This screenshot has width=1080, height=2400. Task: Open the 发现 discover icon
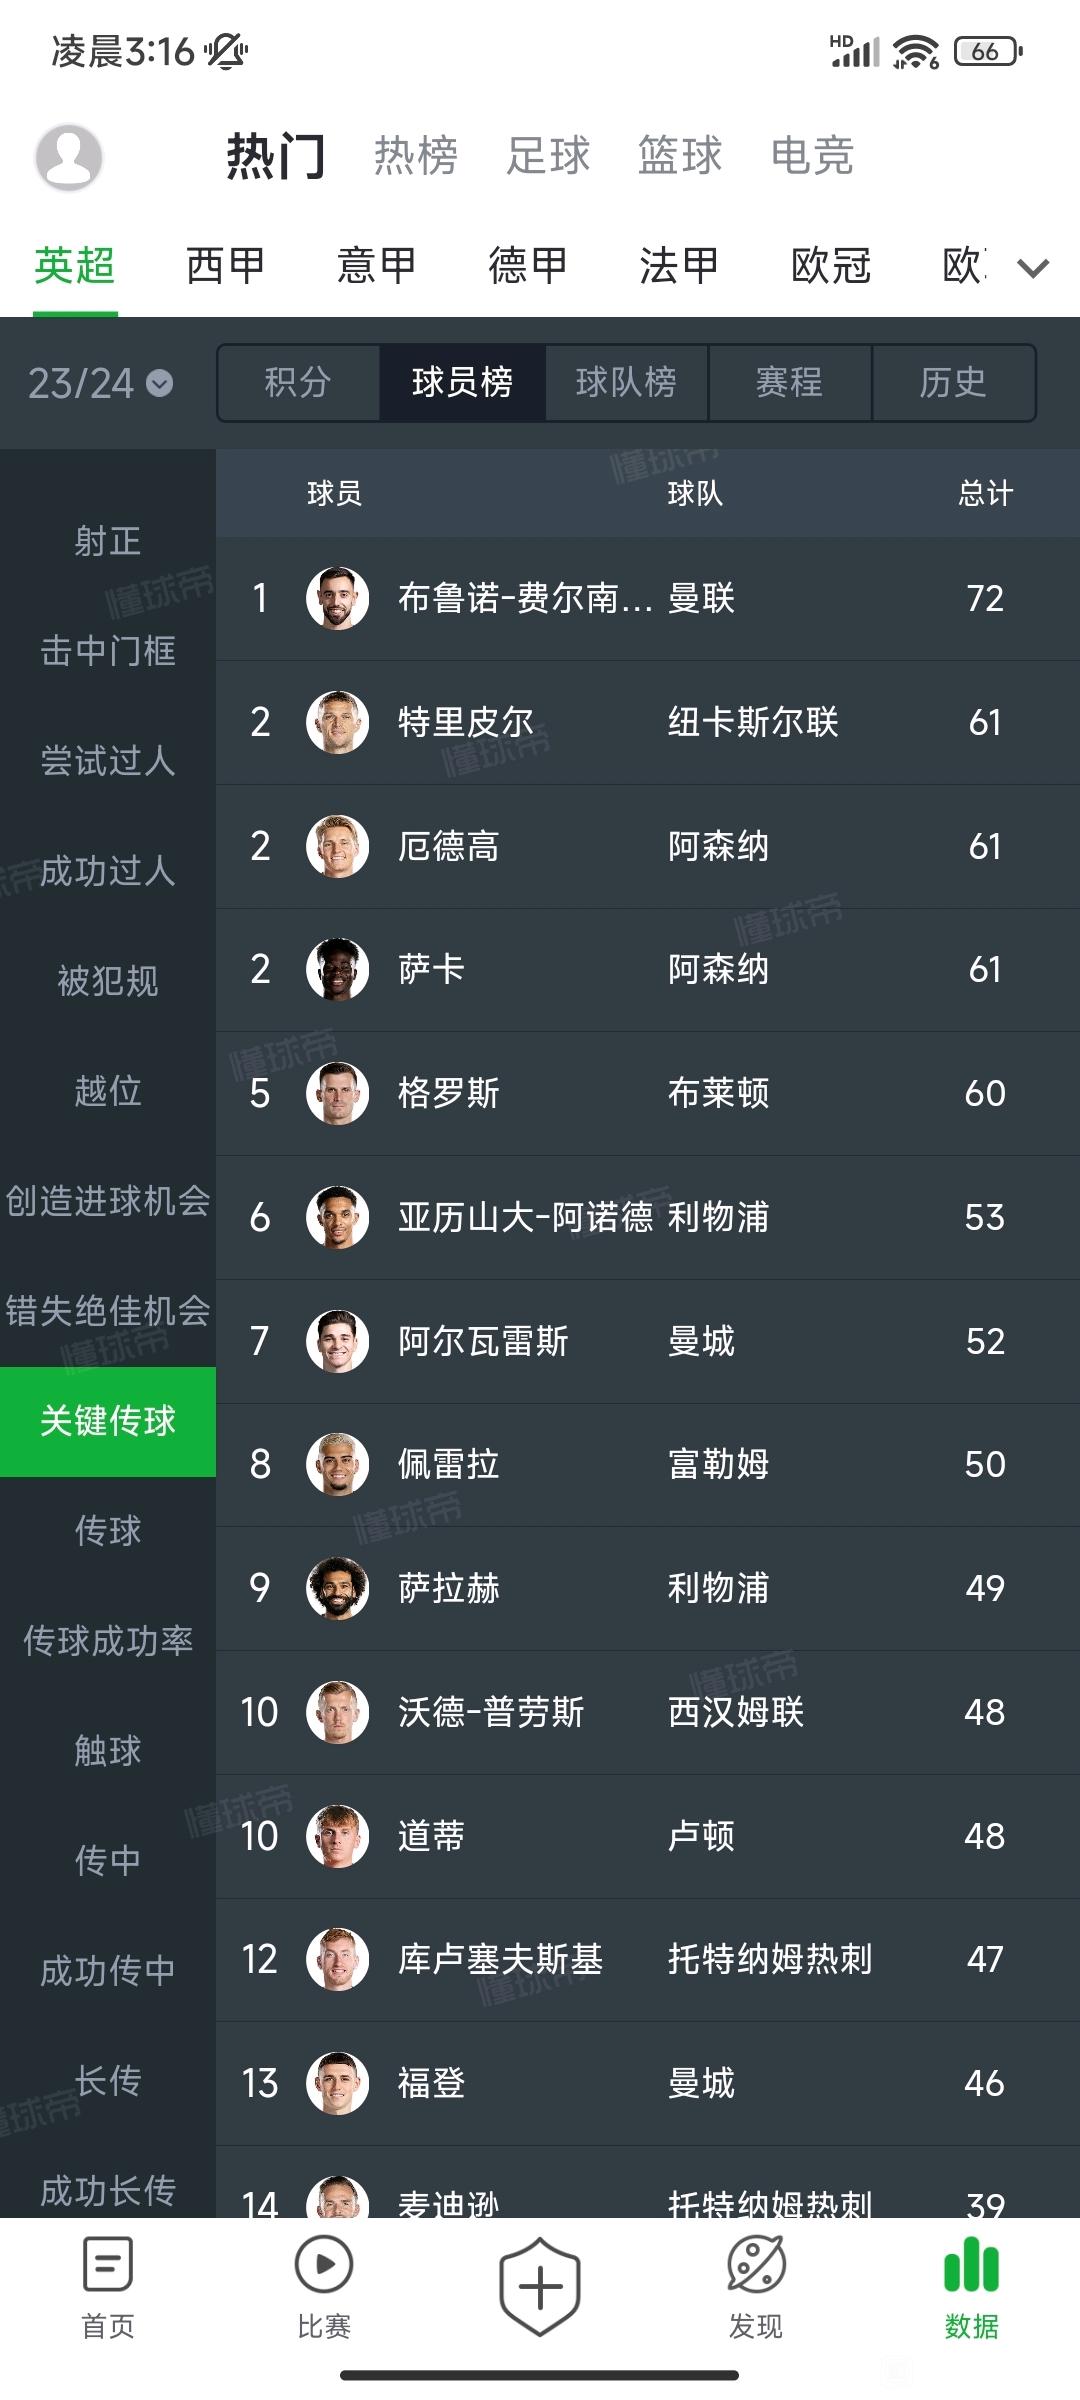click(x=756, y=2264)
